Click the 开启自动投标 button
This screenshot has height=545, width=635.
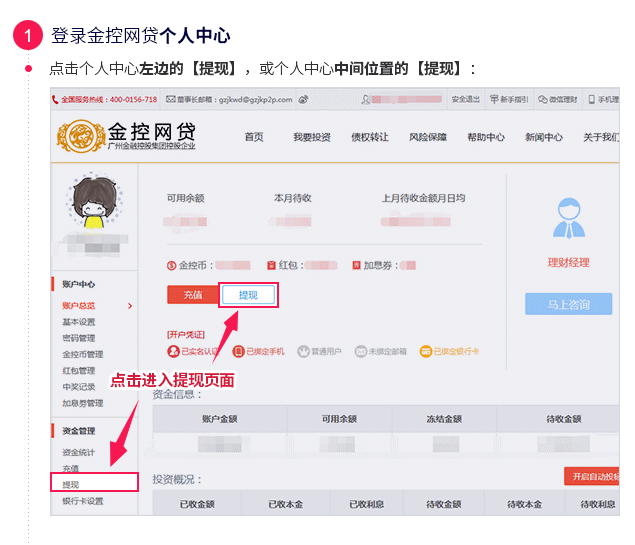(x=592, y=477)
